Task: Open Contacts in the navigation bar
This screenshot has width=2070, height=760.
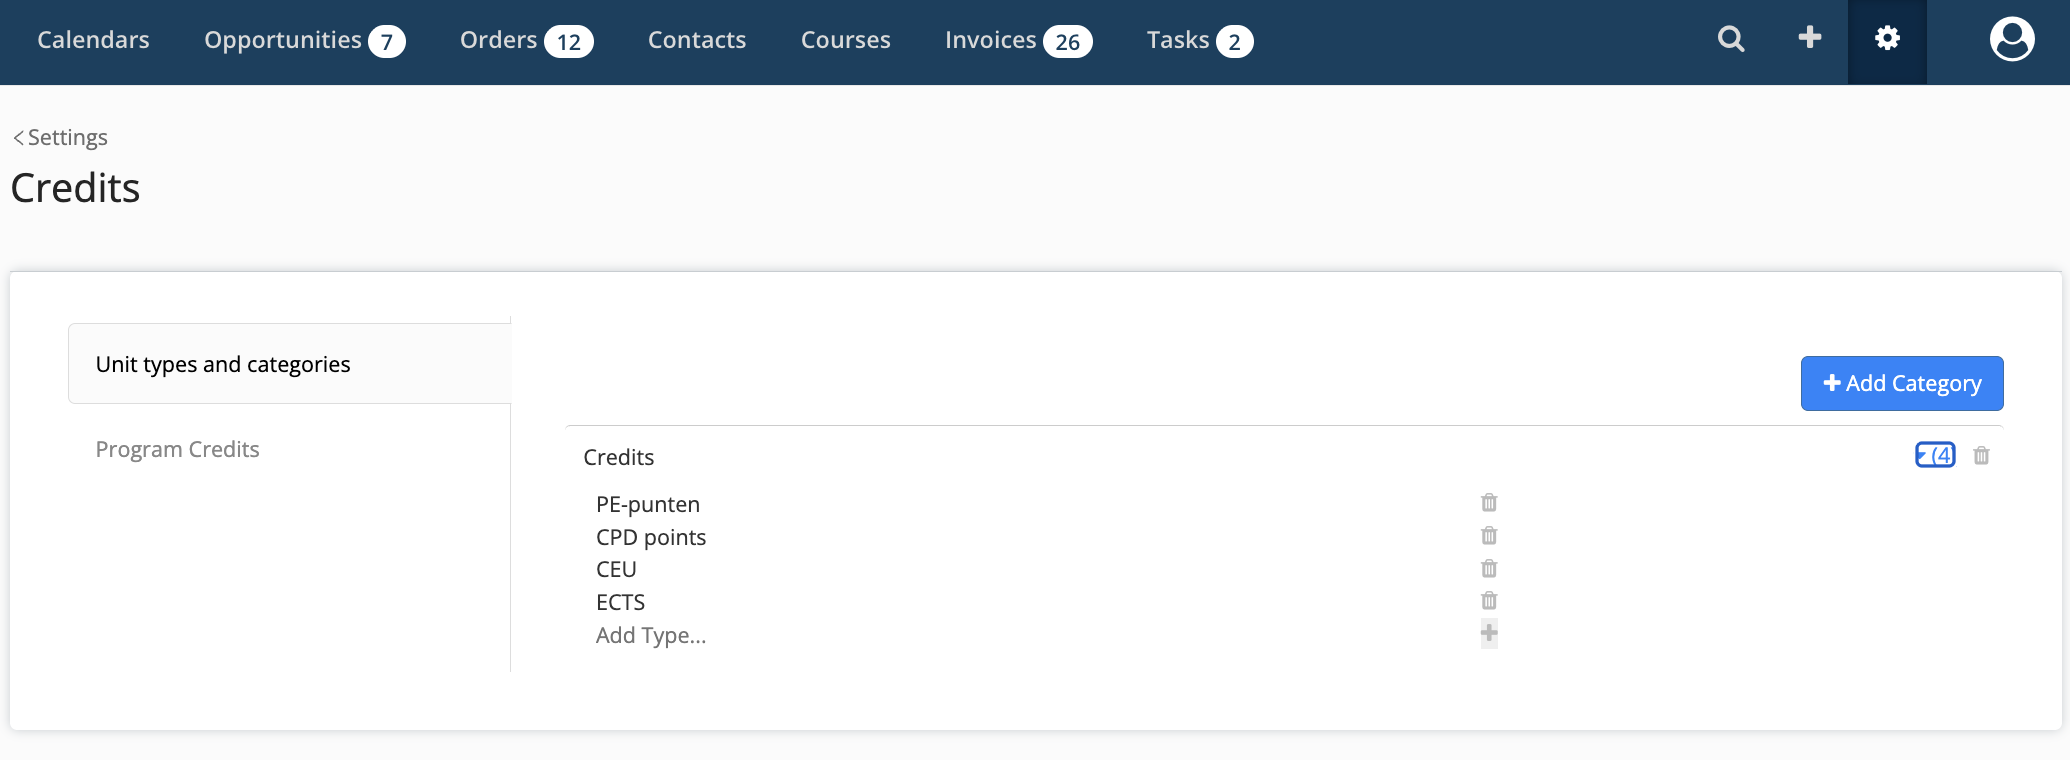Action: 697,40
